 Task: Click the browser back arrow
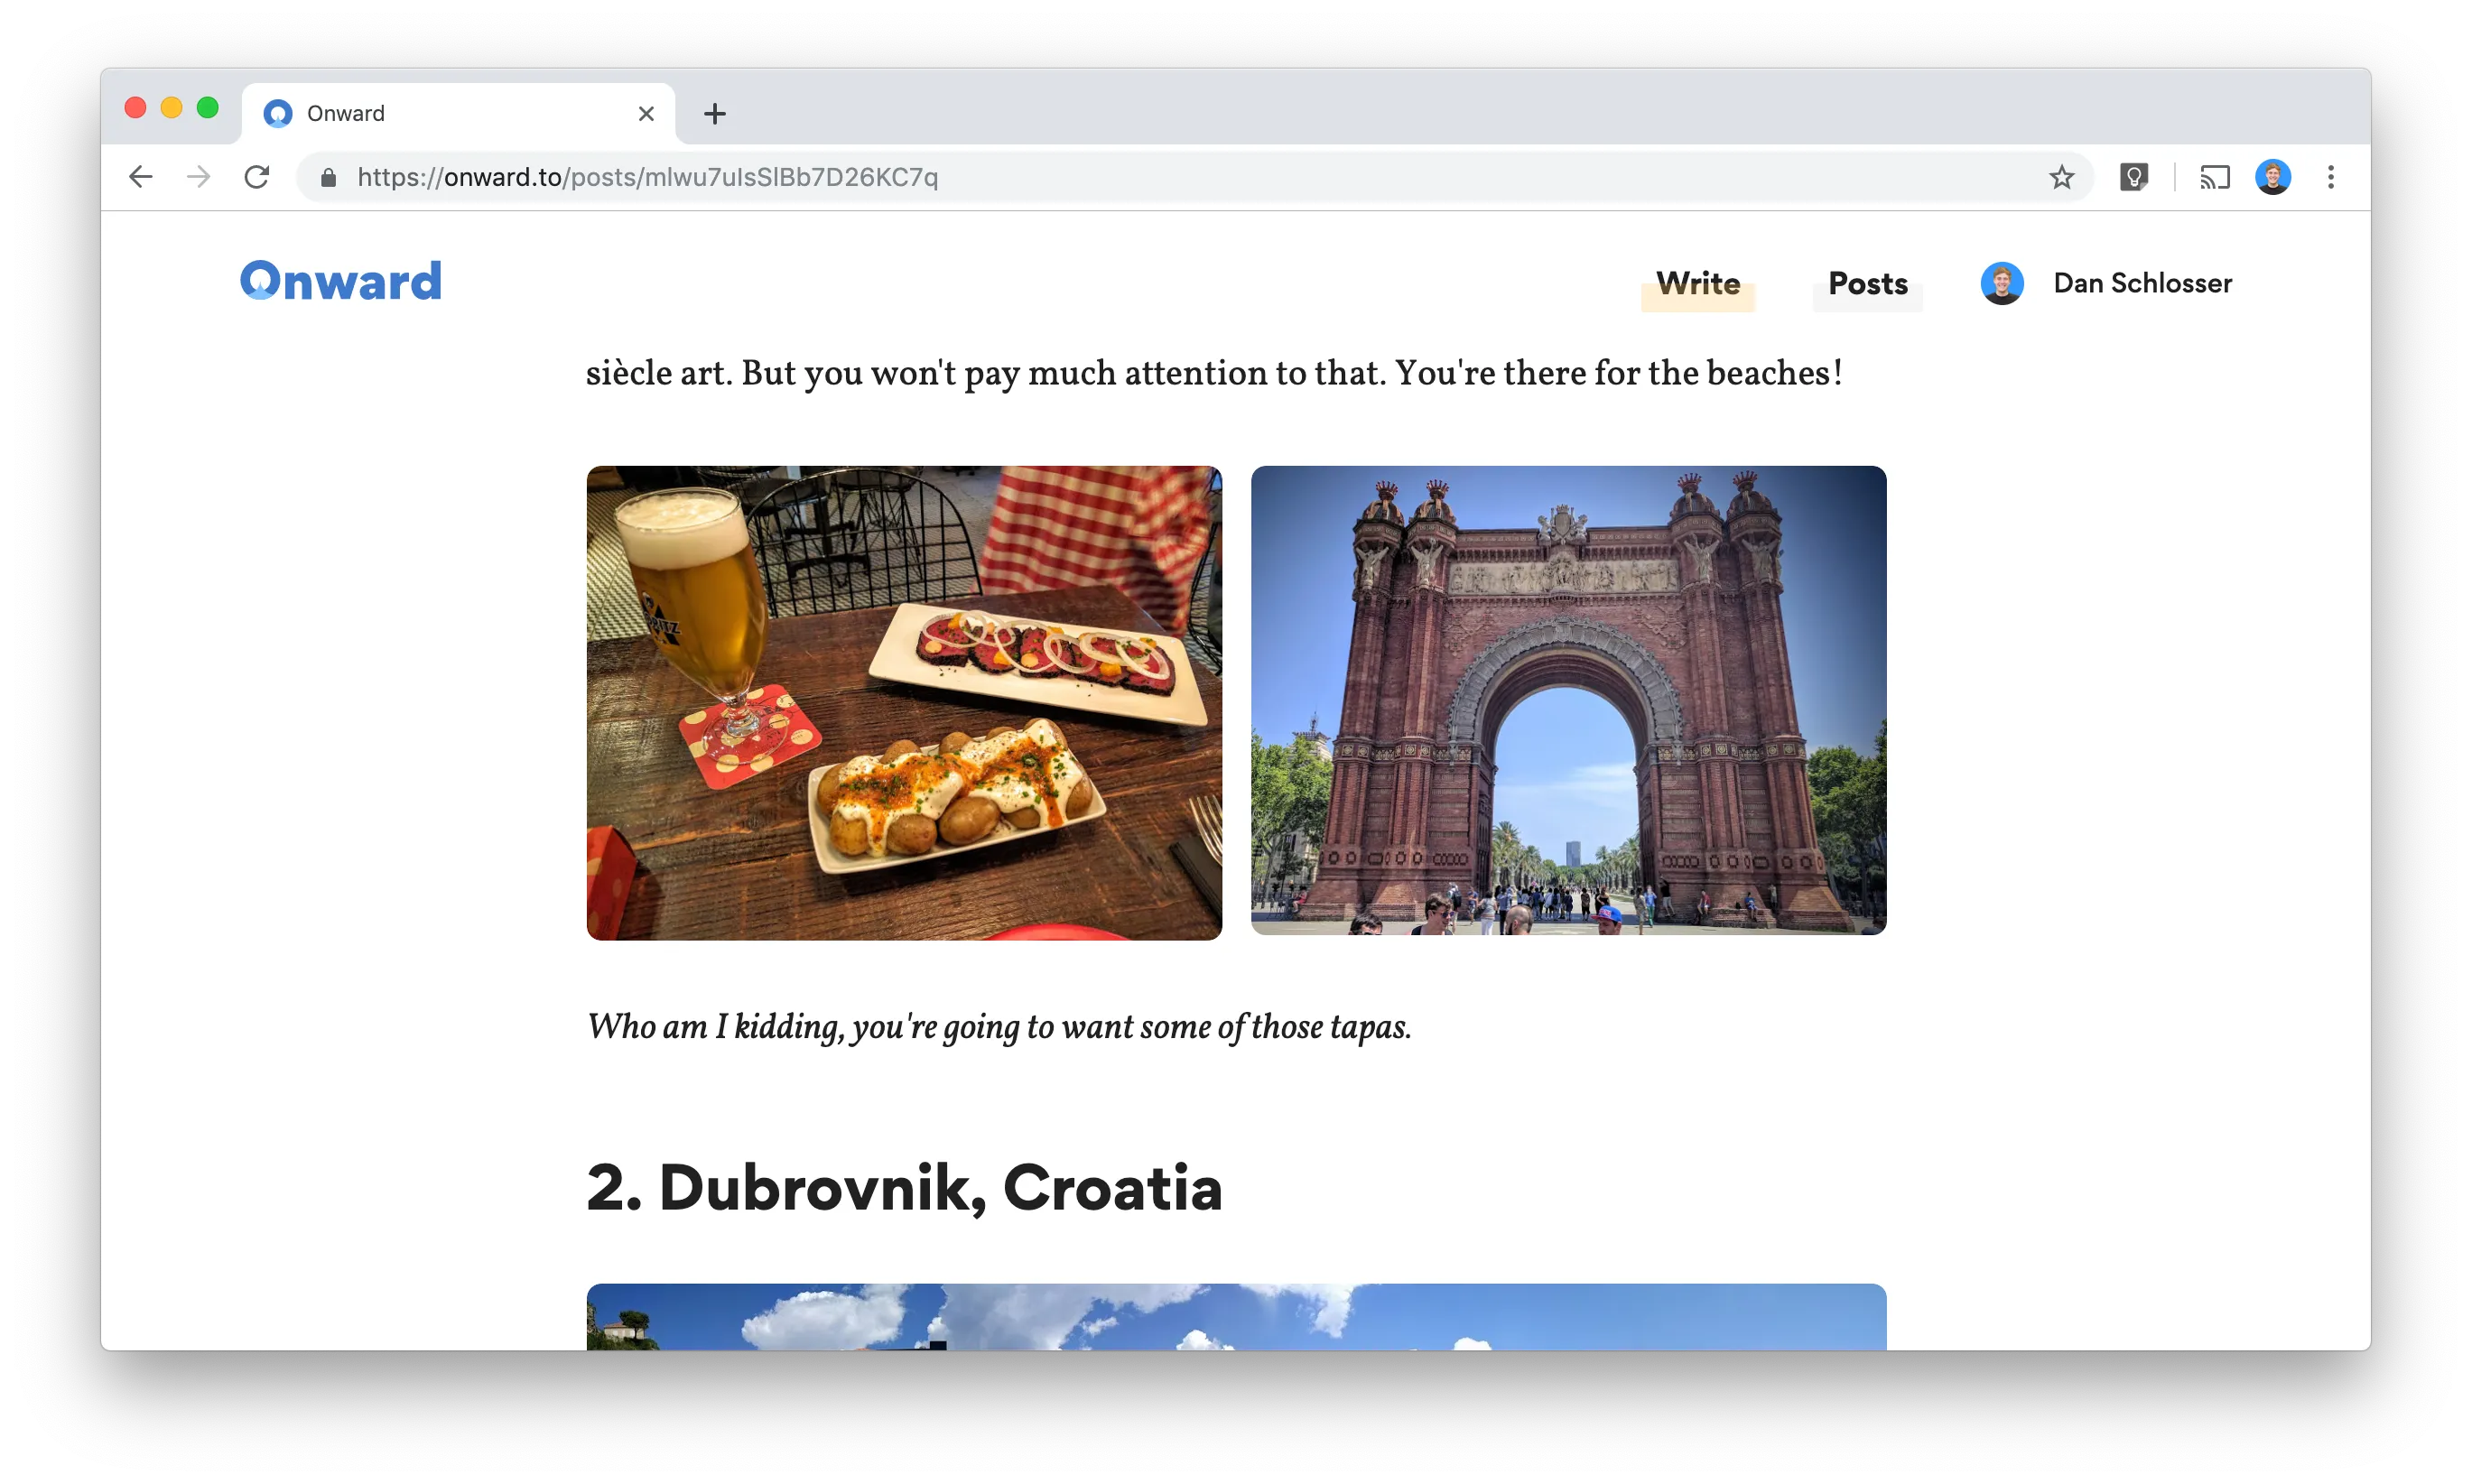(x=141, y=177)
